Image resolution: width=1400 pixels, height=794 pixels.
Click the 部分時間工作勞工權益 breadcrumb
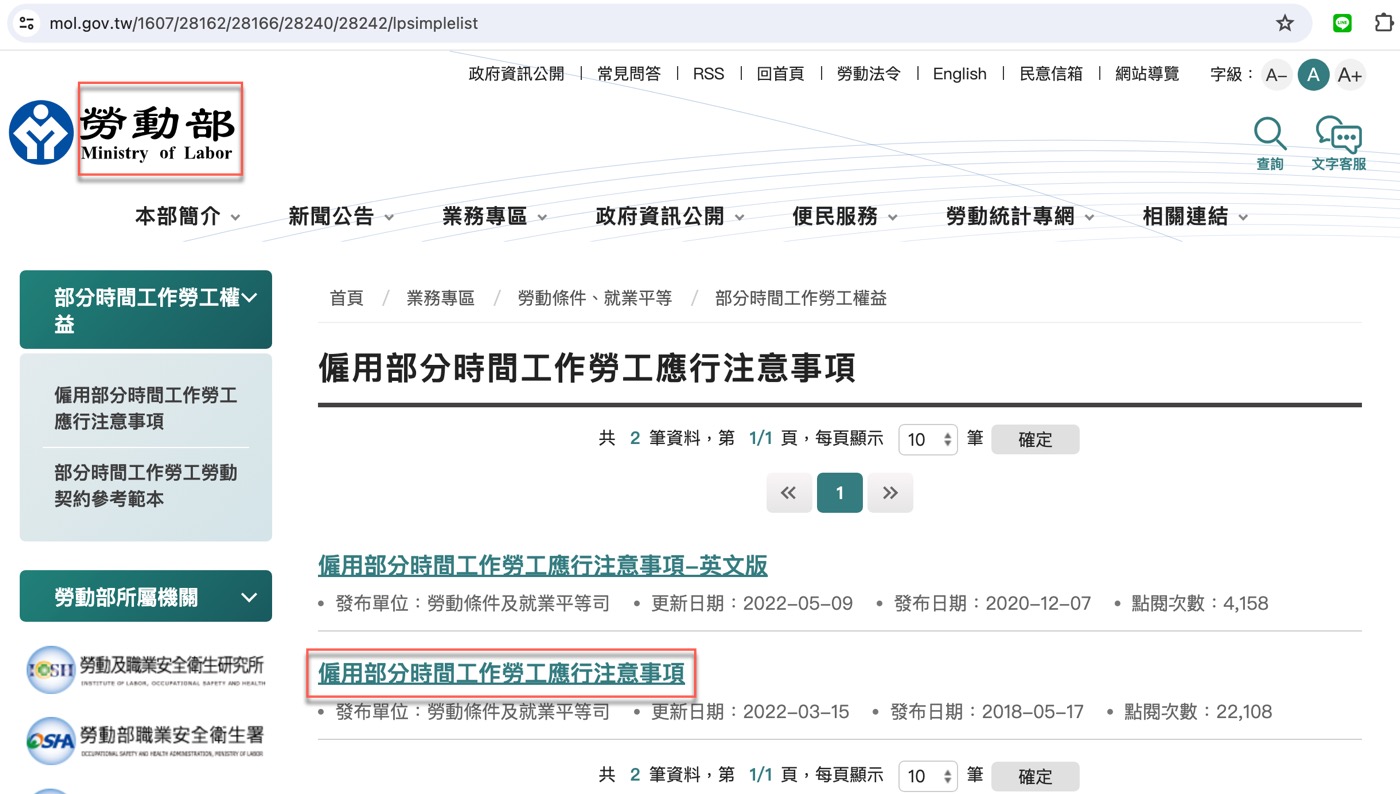point(801,298)
